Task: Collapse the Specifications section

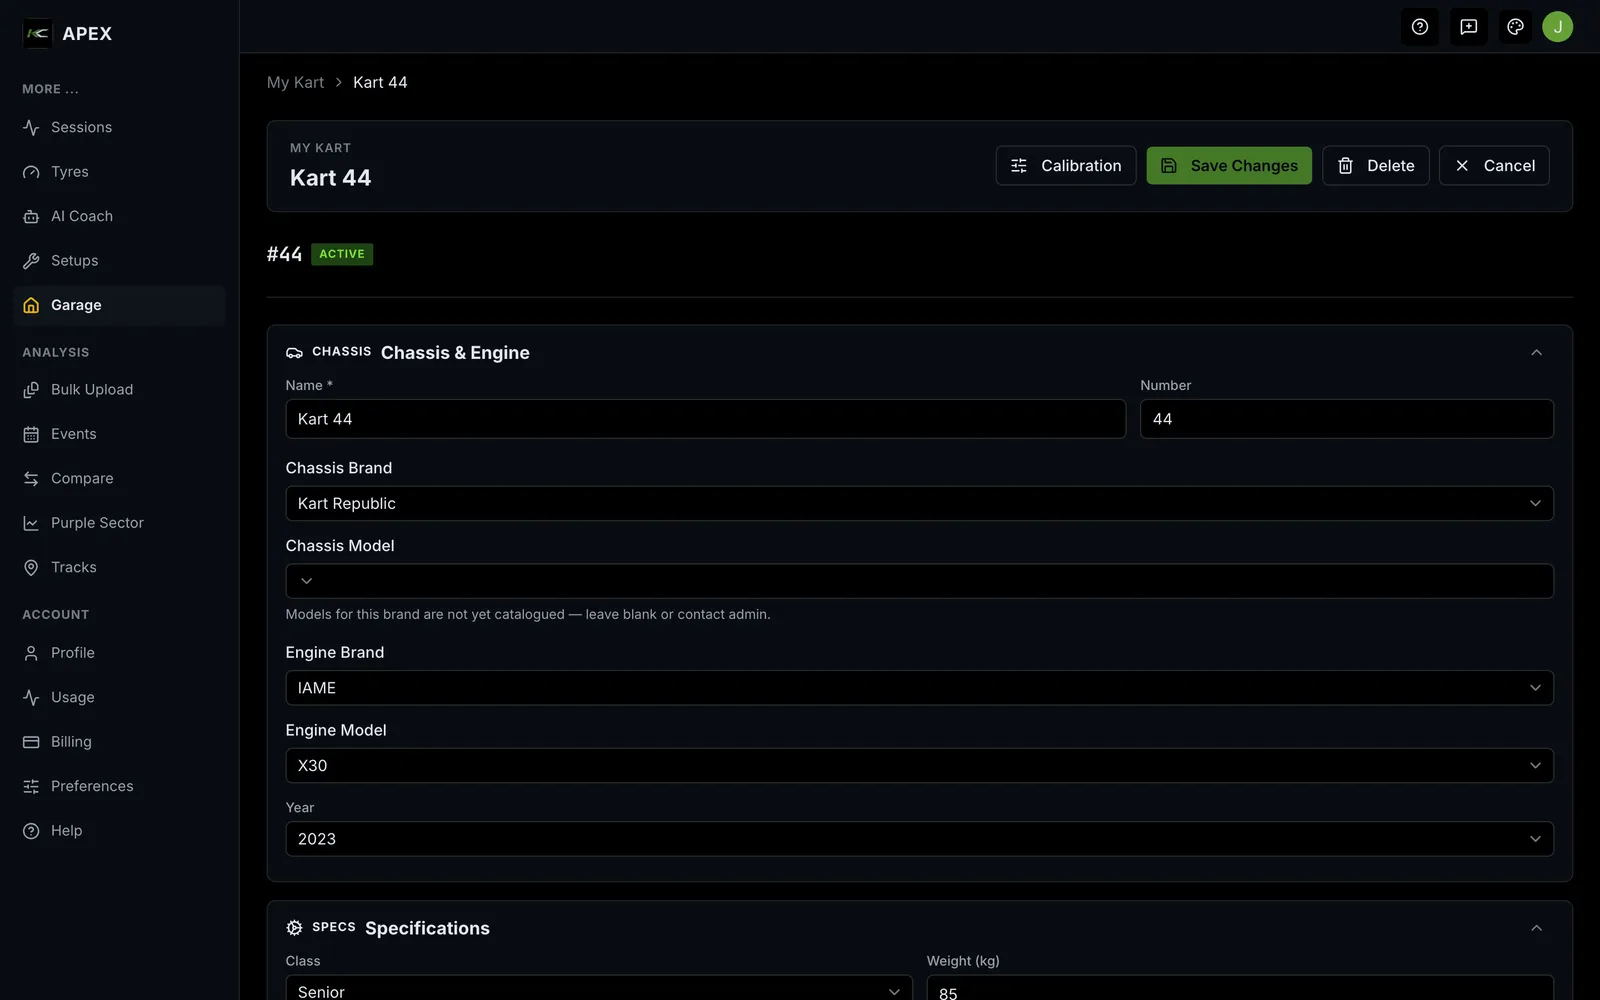Action: [x=1536, y=928]
